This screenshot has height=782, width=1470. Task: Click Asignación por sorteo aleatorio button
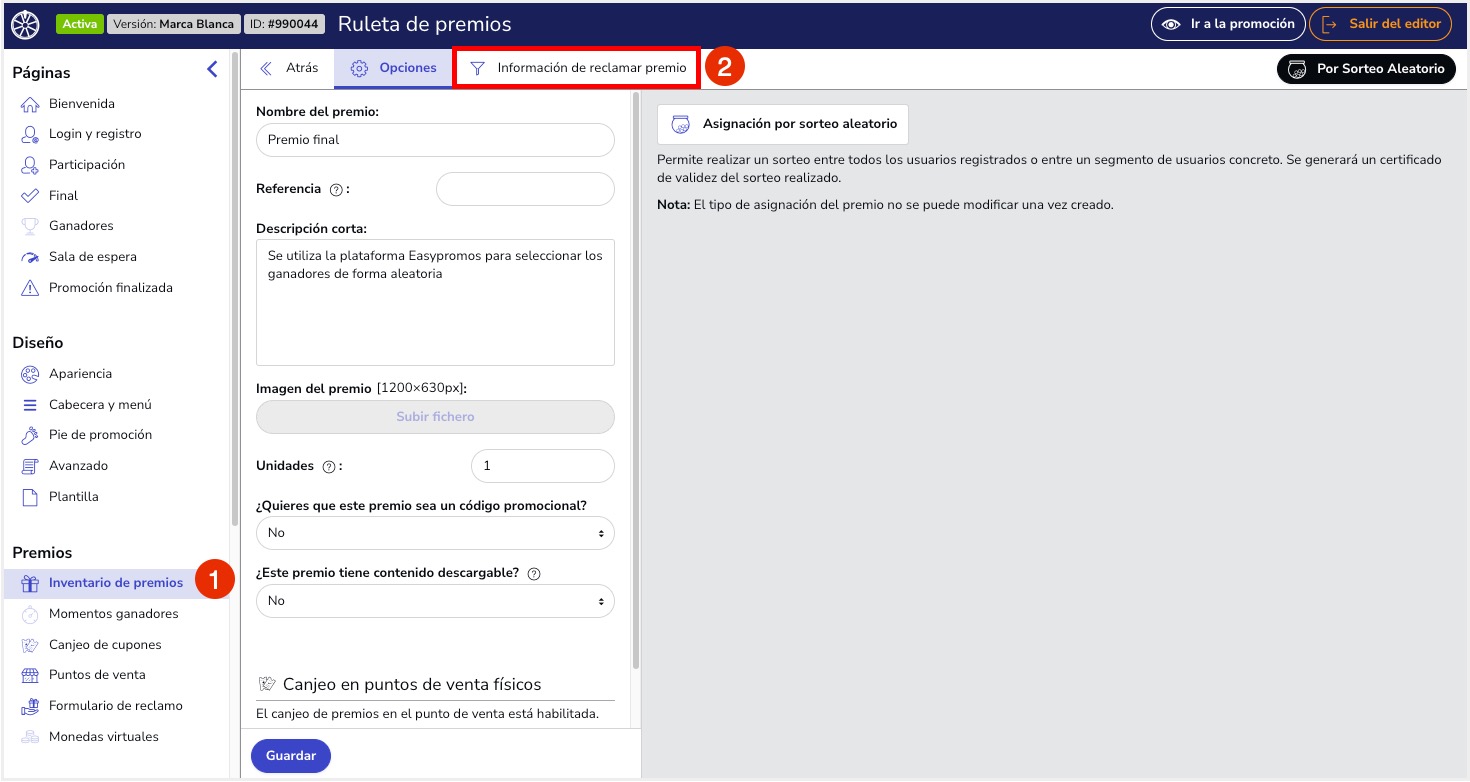coord(783,125)
